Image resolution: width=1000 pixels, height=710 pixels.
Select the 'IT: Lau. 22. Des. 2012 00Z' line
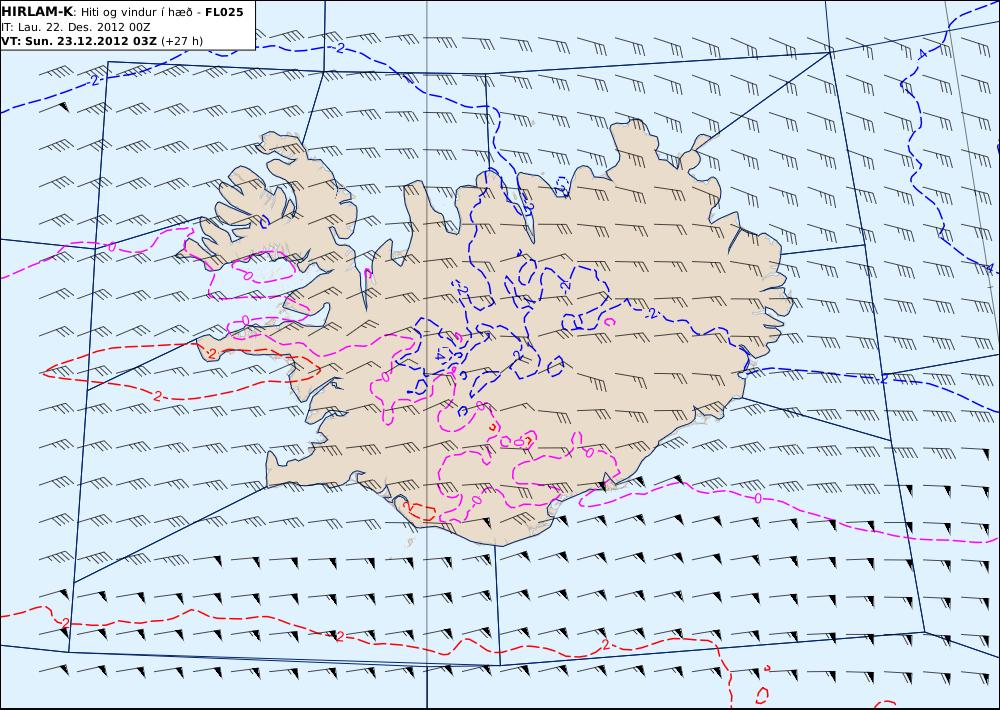[x=76, y=27]
